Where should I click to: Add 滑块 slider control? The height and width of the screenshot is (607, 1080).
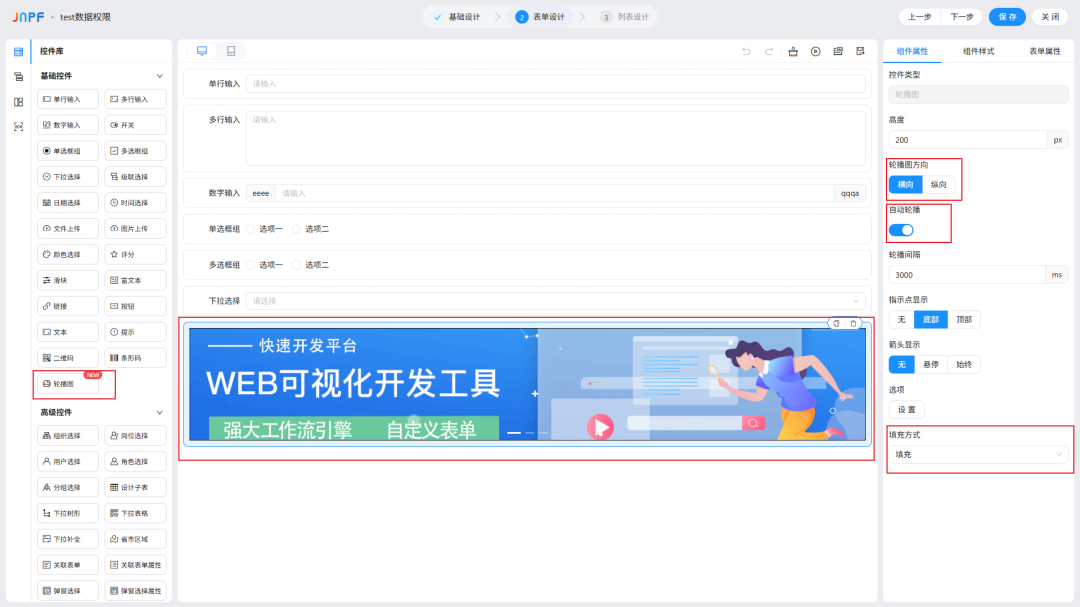[68, 280]
